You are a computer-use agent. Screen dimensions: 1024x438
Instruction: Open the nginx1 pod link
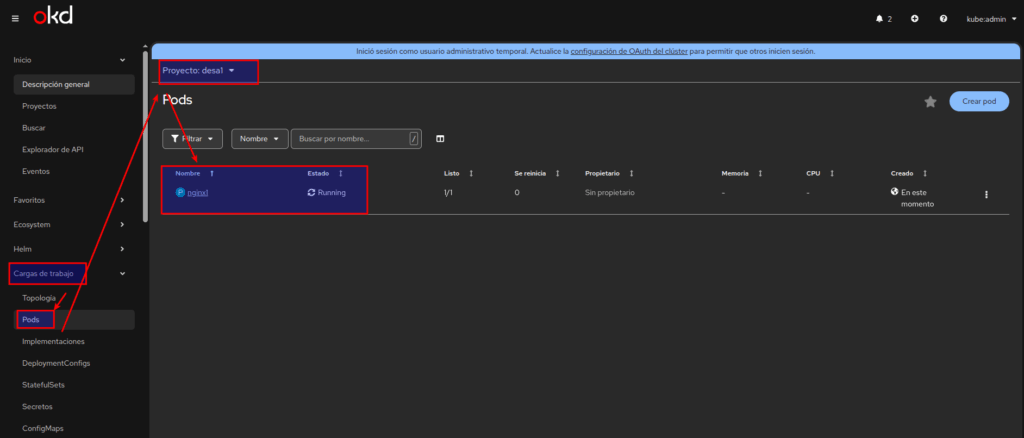[x=198, y=192]
